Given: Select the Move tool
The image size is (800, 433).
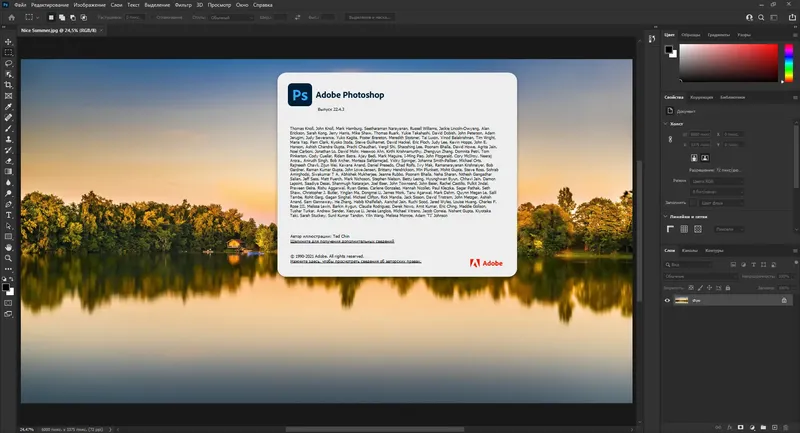Looking at the screenshot, I should (8, 42).
